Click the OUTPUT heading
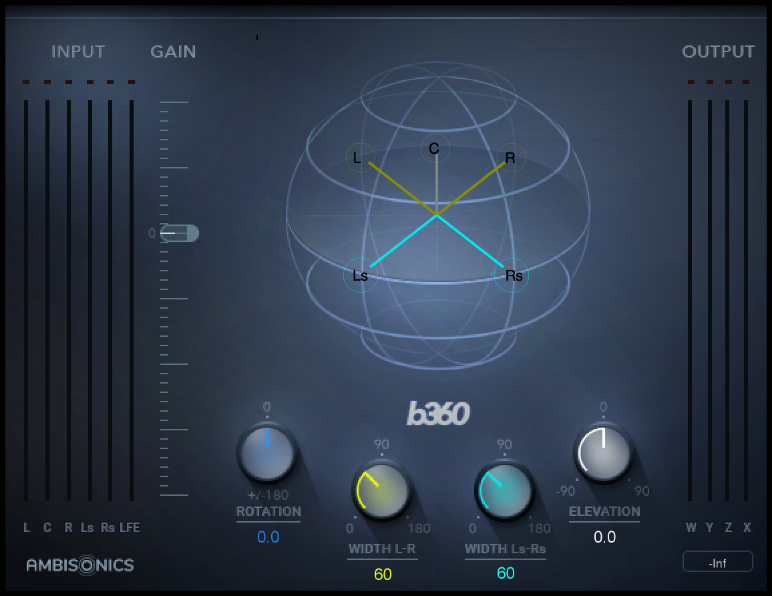Screen dimensions: 772x596 pos(718,52)
